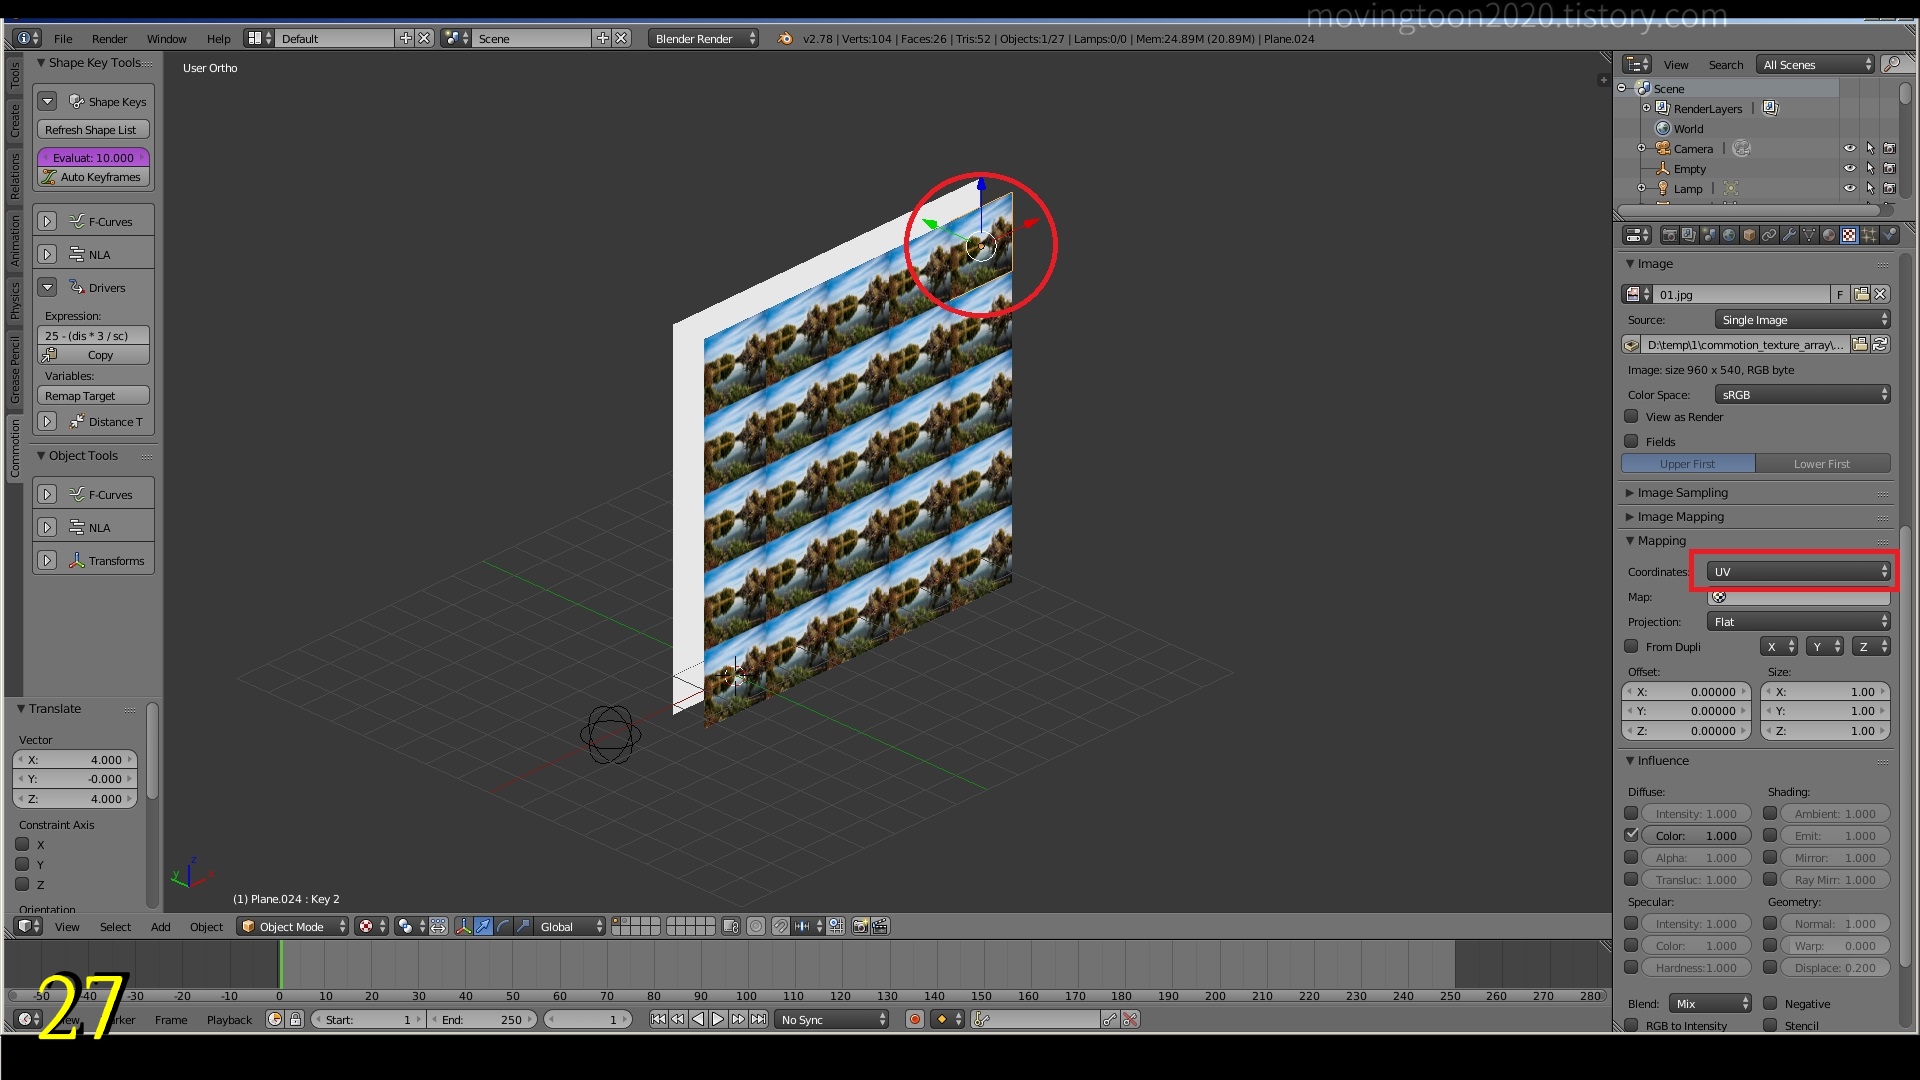Viewport: 1920px width, 1080px height.
Task: Adjust the Displace 0.200 geometry slider
Action: 1835,967
